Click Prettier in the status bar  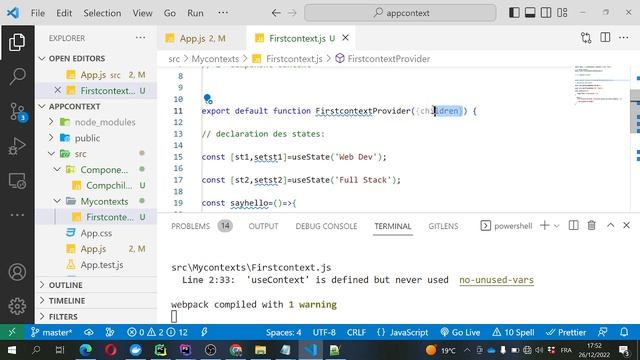[566, 332]
